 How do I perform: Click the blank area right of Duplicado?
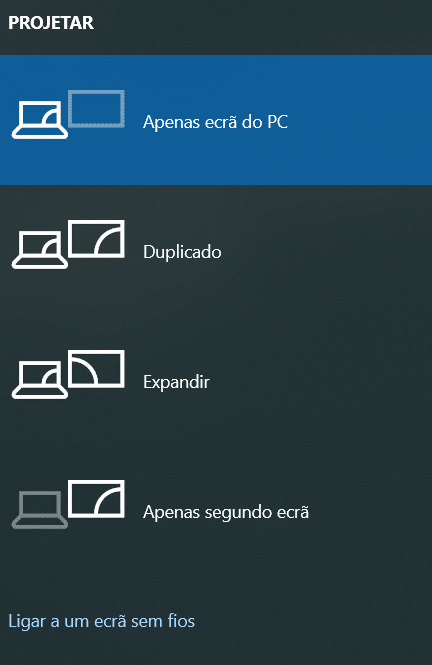click(x=326, y=252)
